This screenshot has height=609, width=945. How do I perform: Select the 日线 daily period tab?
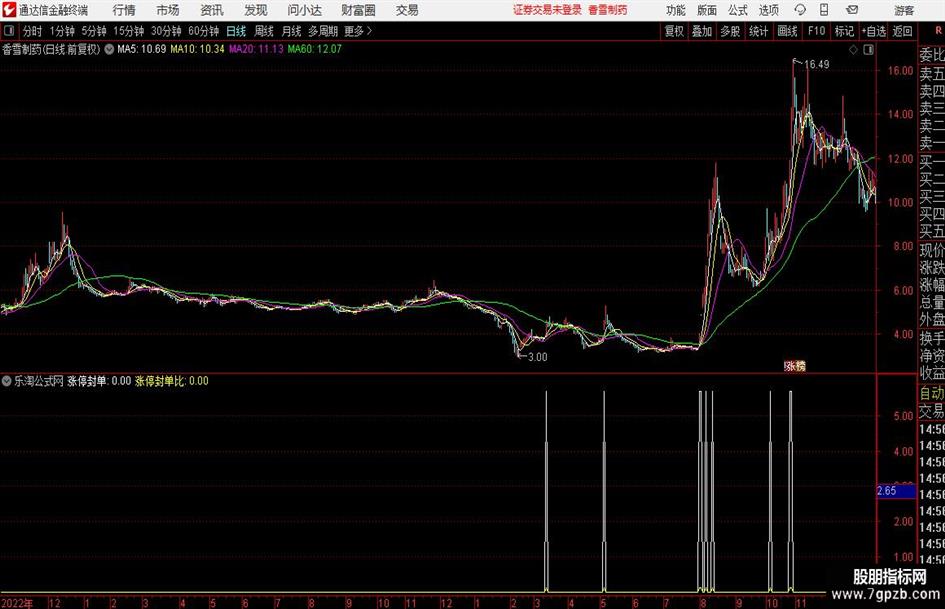tap(236, 31)
